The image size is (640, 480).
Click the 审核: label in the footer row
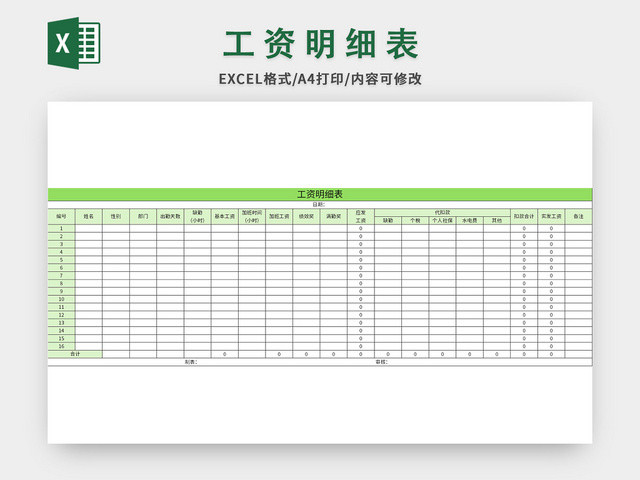382,362
